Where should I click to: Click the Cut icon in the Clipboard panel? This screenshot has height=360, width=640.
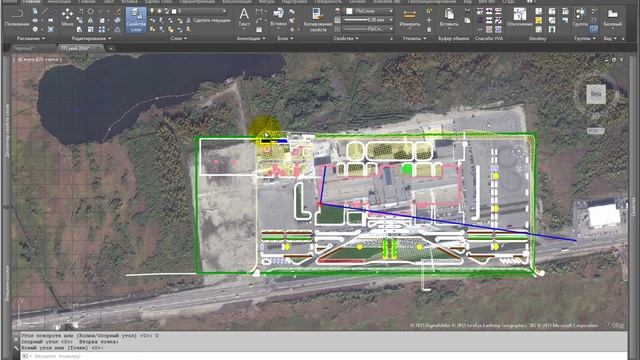coord(467,11)
